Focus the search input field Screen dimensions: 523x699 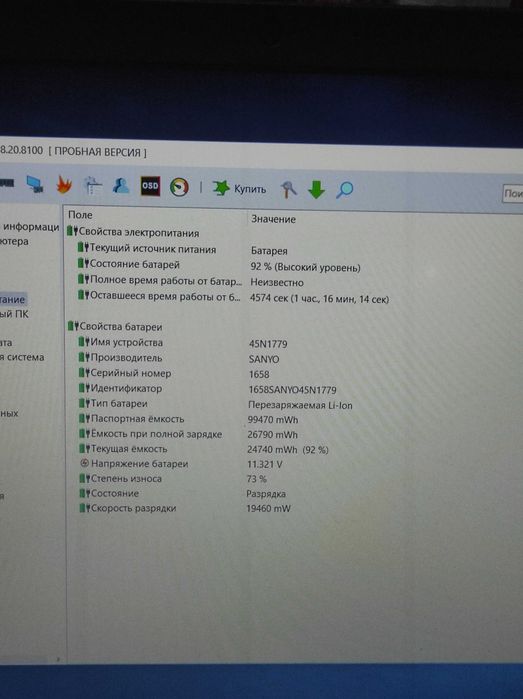(513, 194)
